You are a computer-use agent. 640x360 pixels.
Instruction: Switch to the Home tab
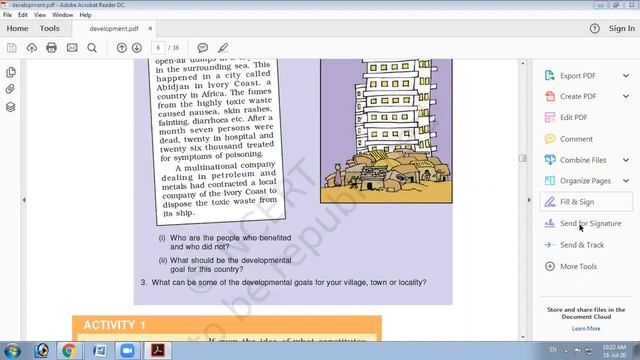[17, 29]
